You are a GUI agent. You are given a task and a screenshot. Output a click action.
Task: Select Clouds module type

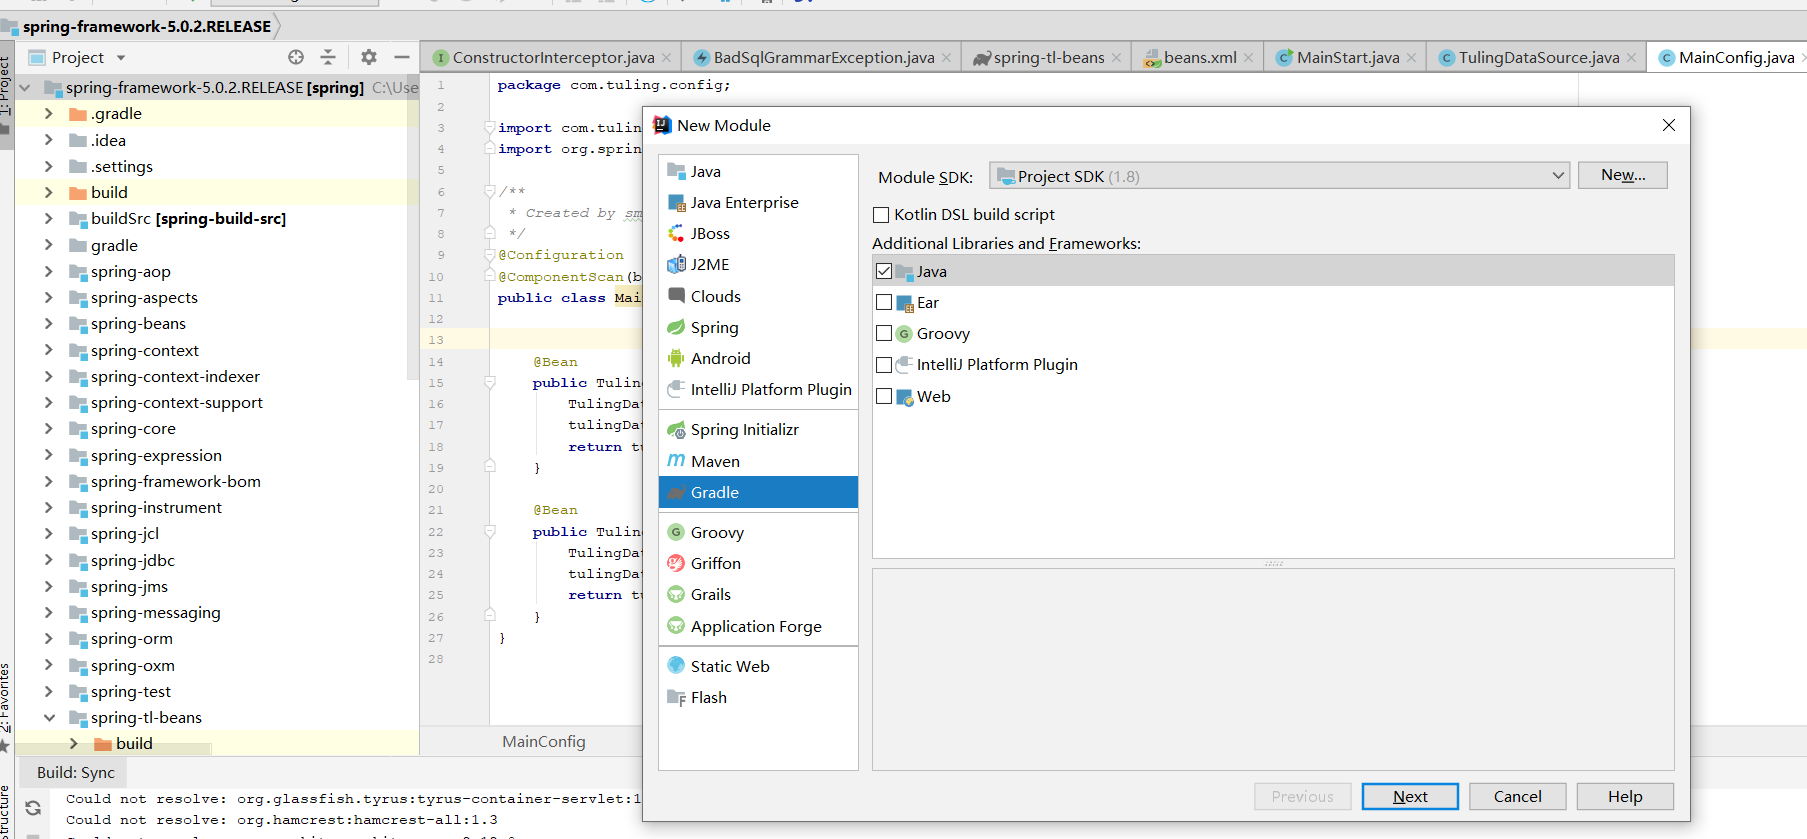click(x=758, y=296)
